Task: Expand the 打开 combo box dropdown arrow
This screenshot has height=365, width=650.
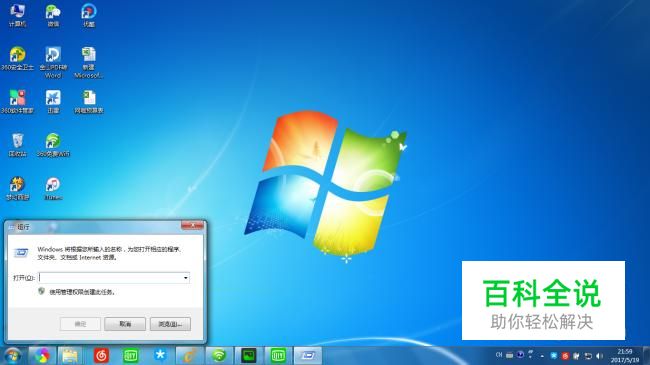Action: (x=186, y=277)
